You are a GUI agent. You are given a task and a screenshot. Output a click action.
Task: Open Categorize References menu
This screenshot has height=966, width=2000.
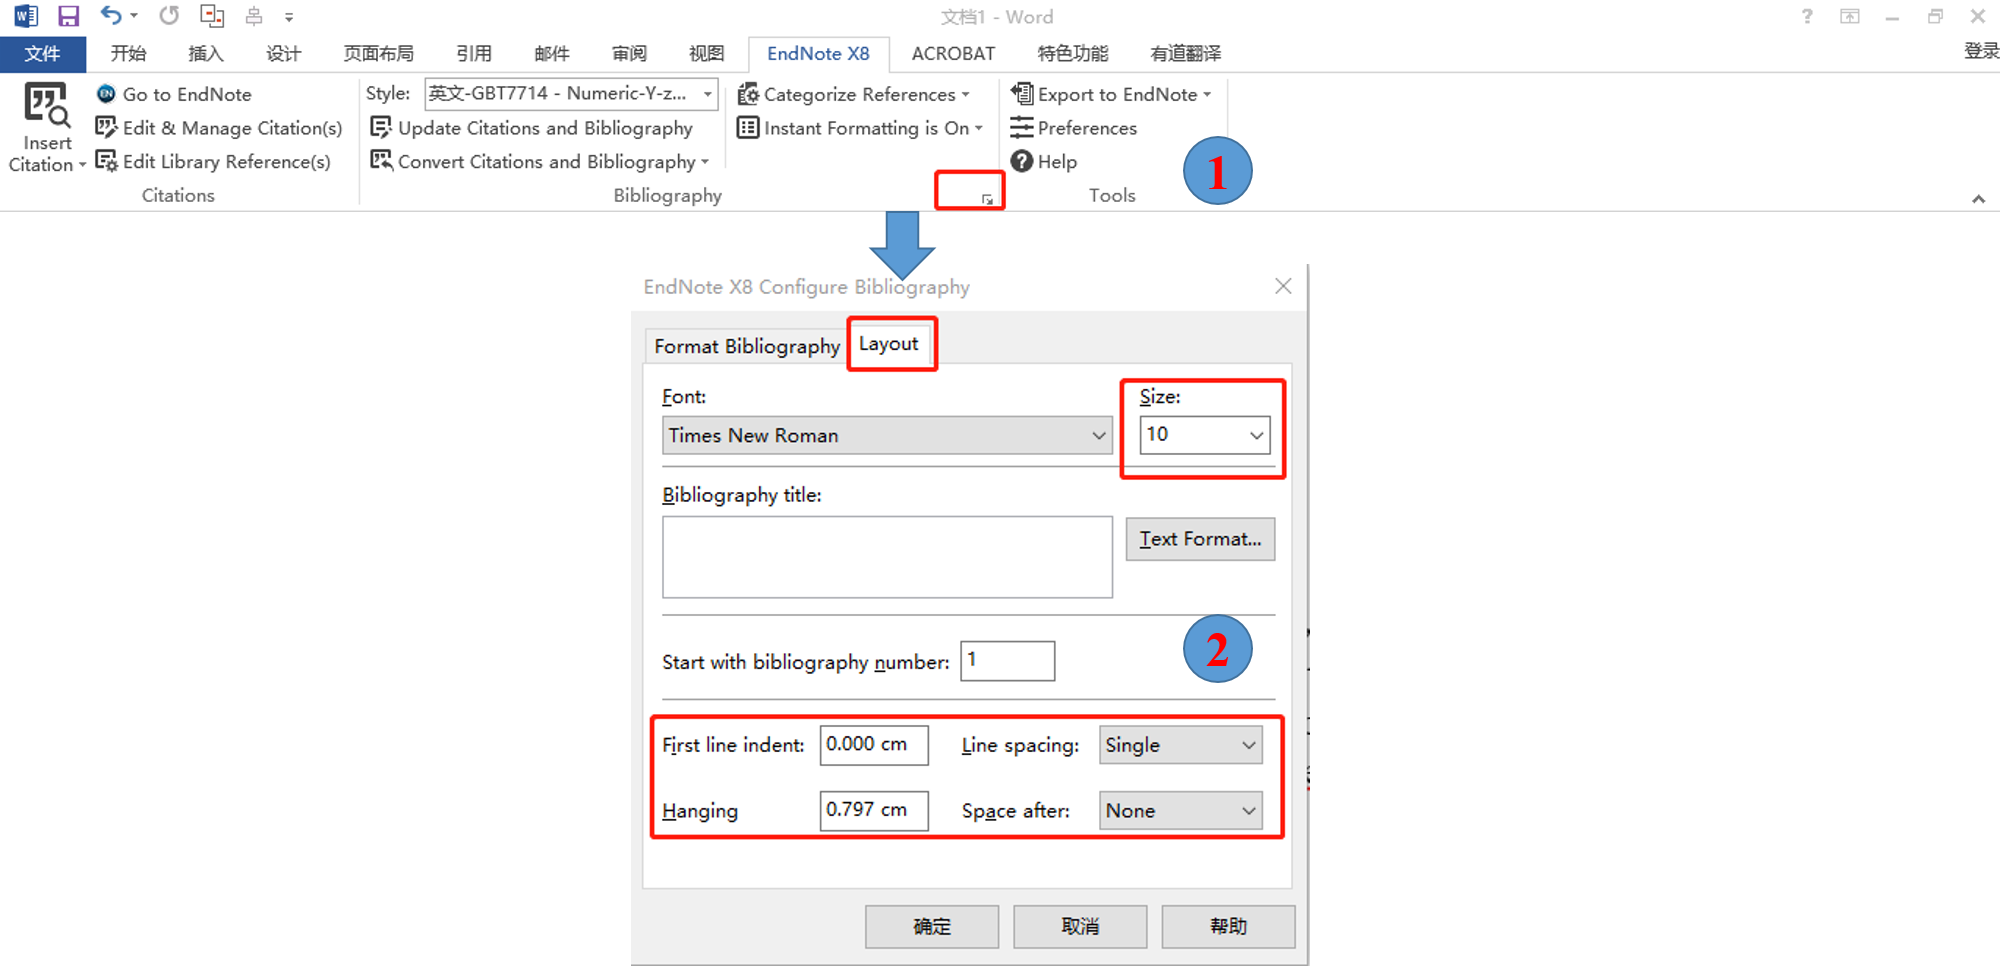tap(854, 94)
